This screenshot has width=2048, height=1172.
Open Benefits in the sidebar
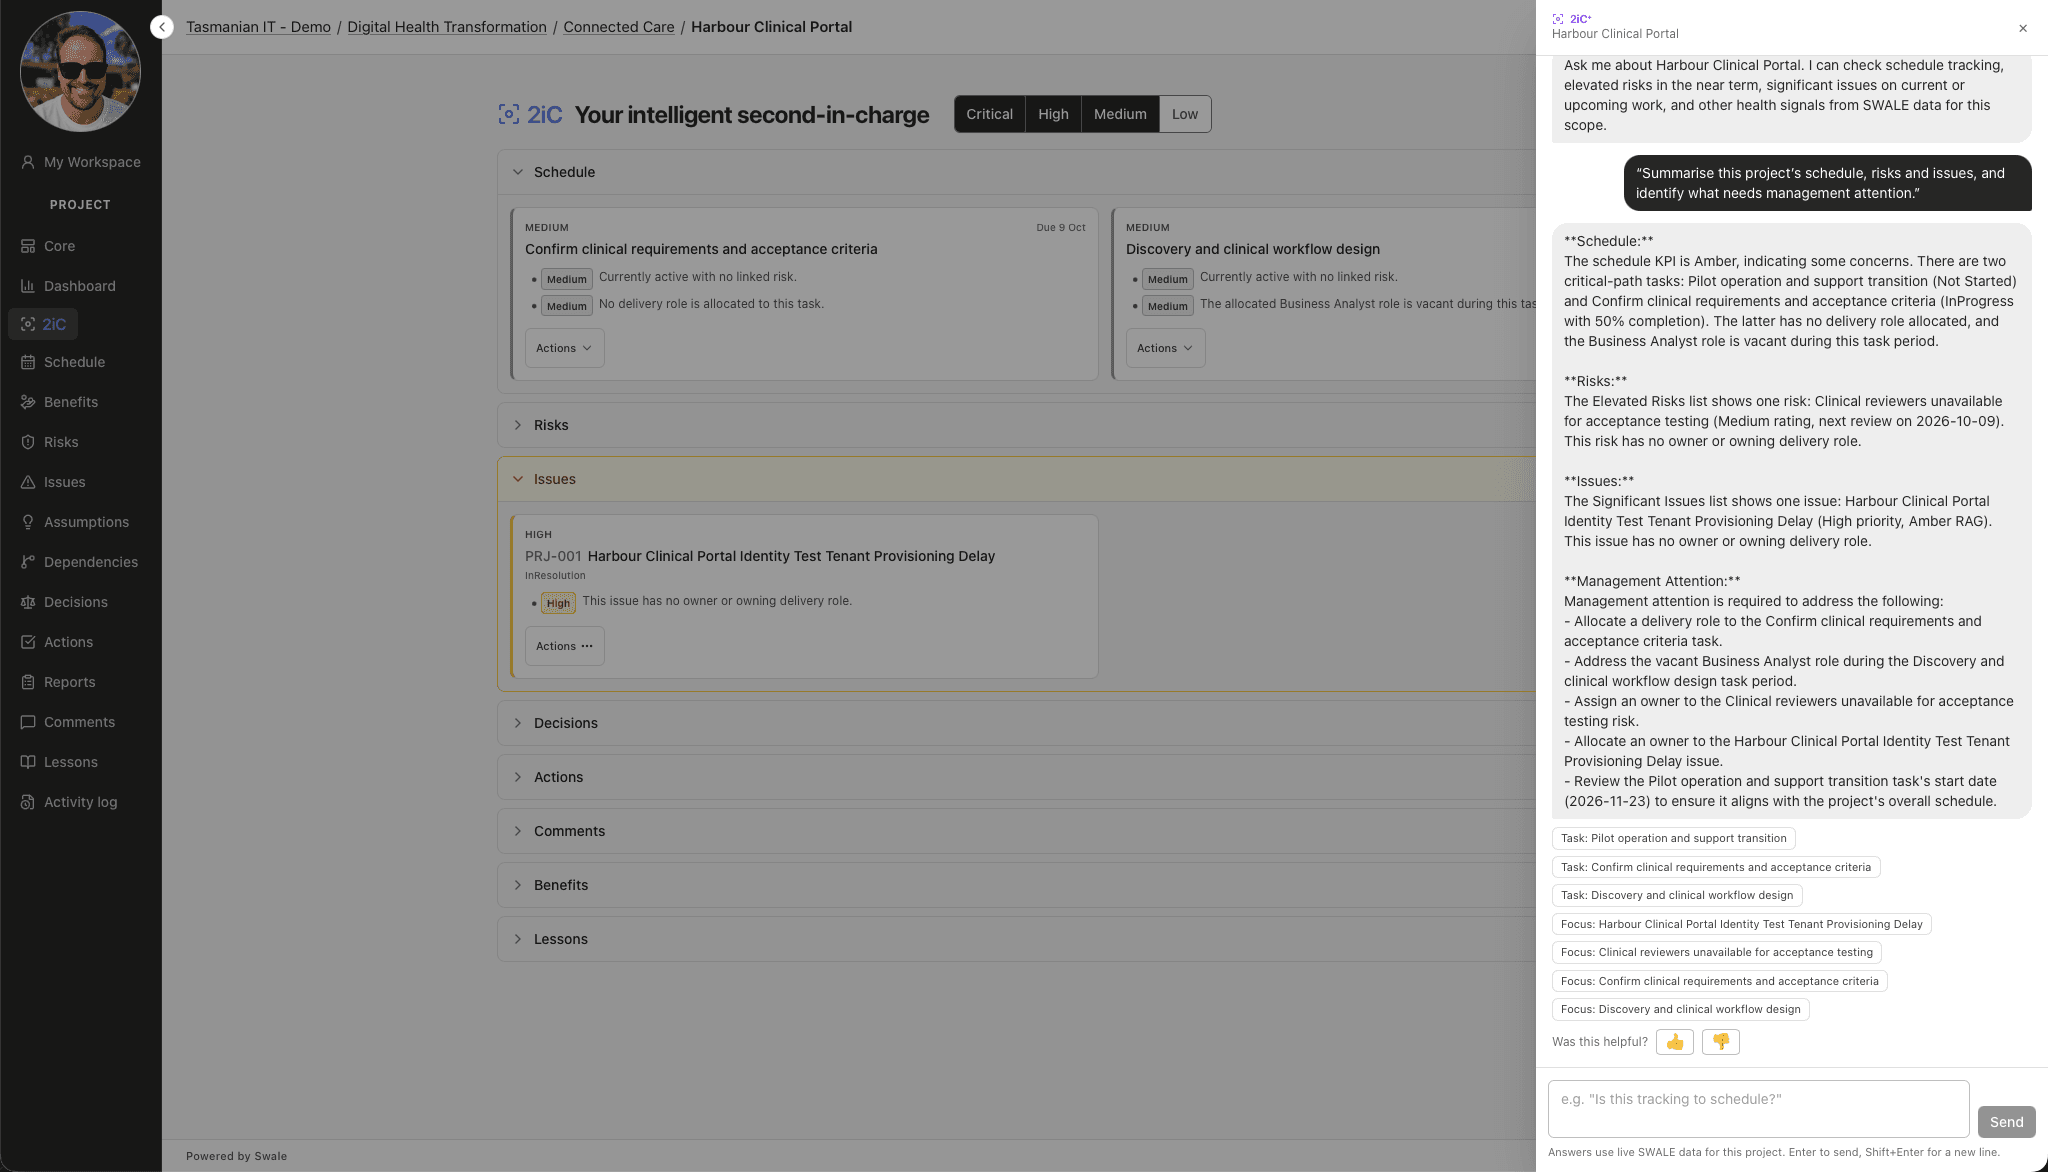59,402
